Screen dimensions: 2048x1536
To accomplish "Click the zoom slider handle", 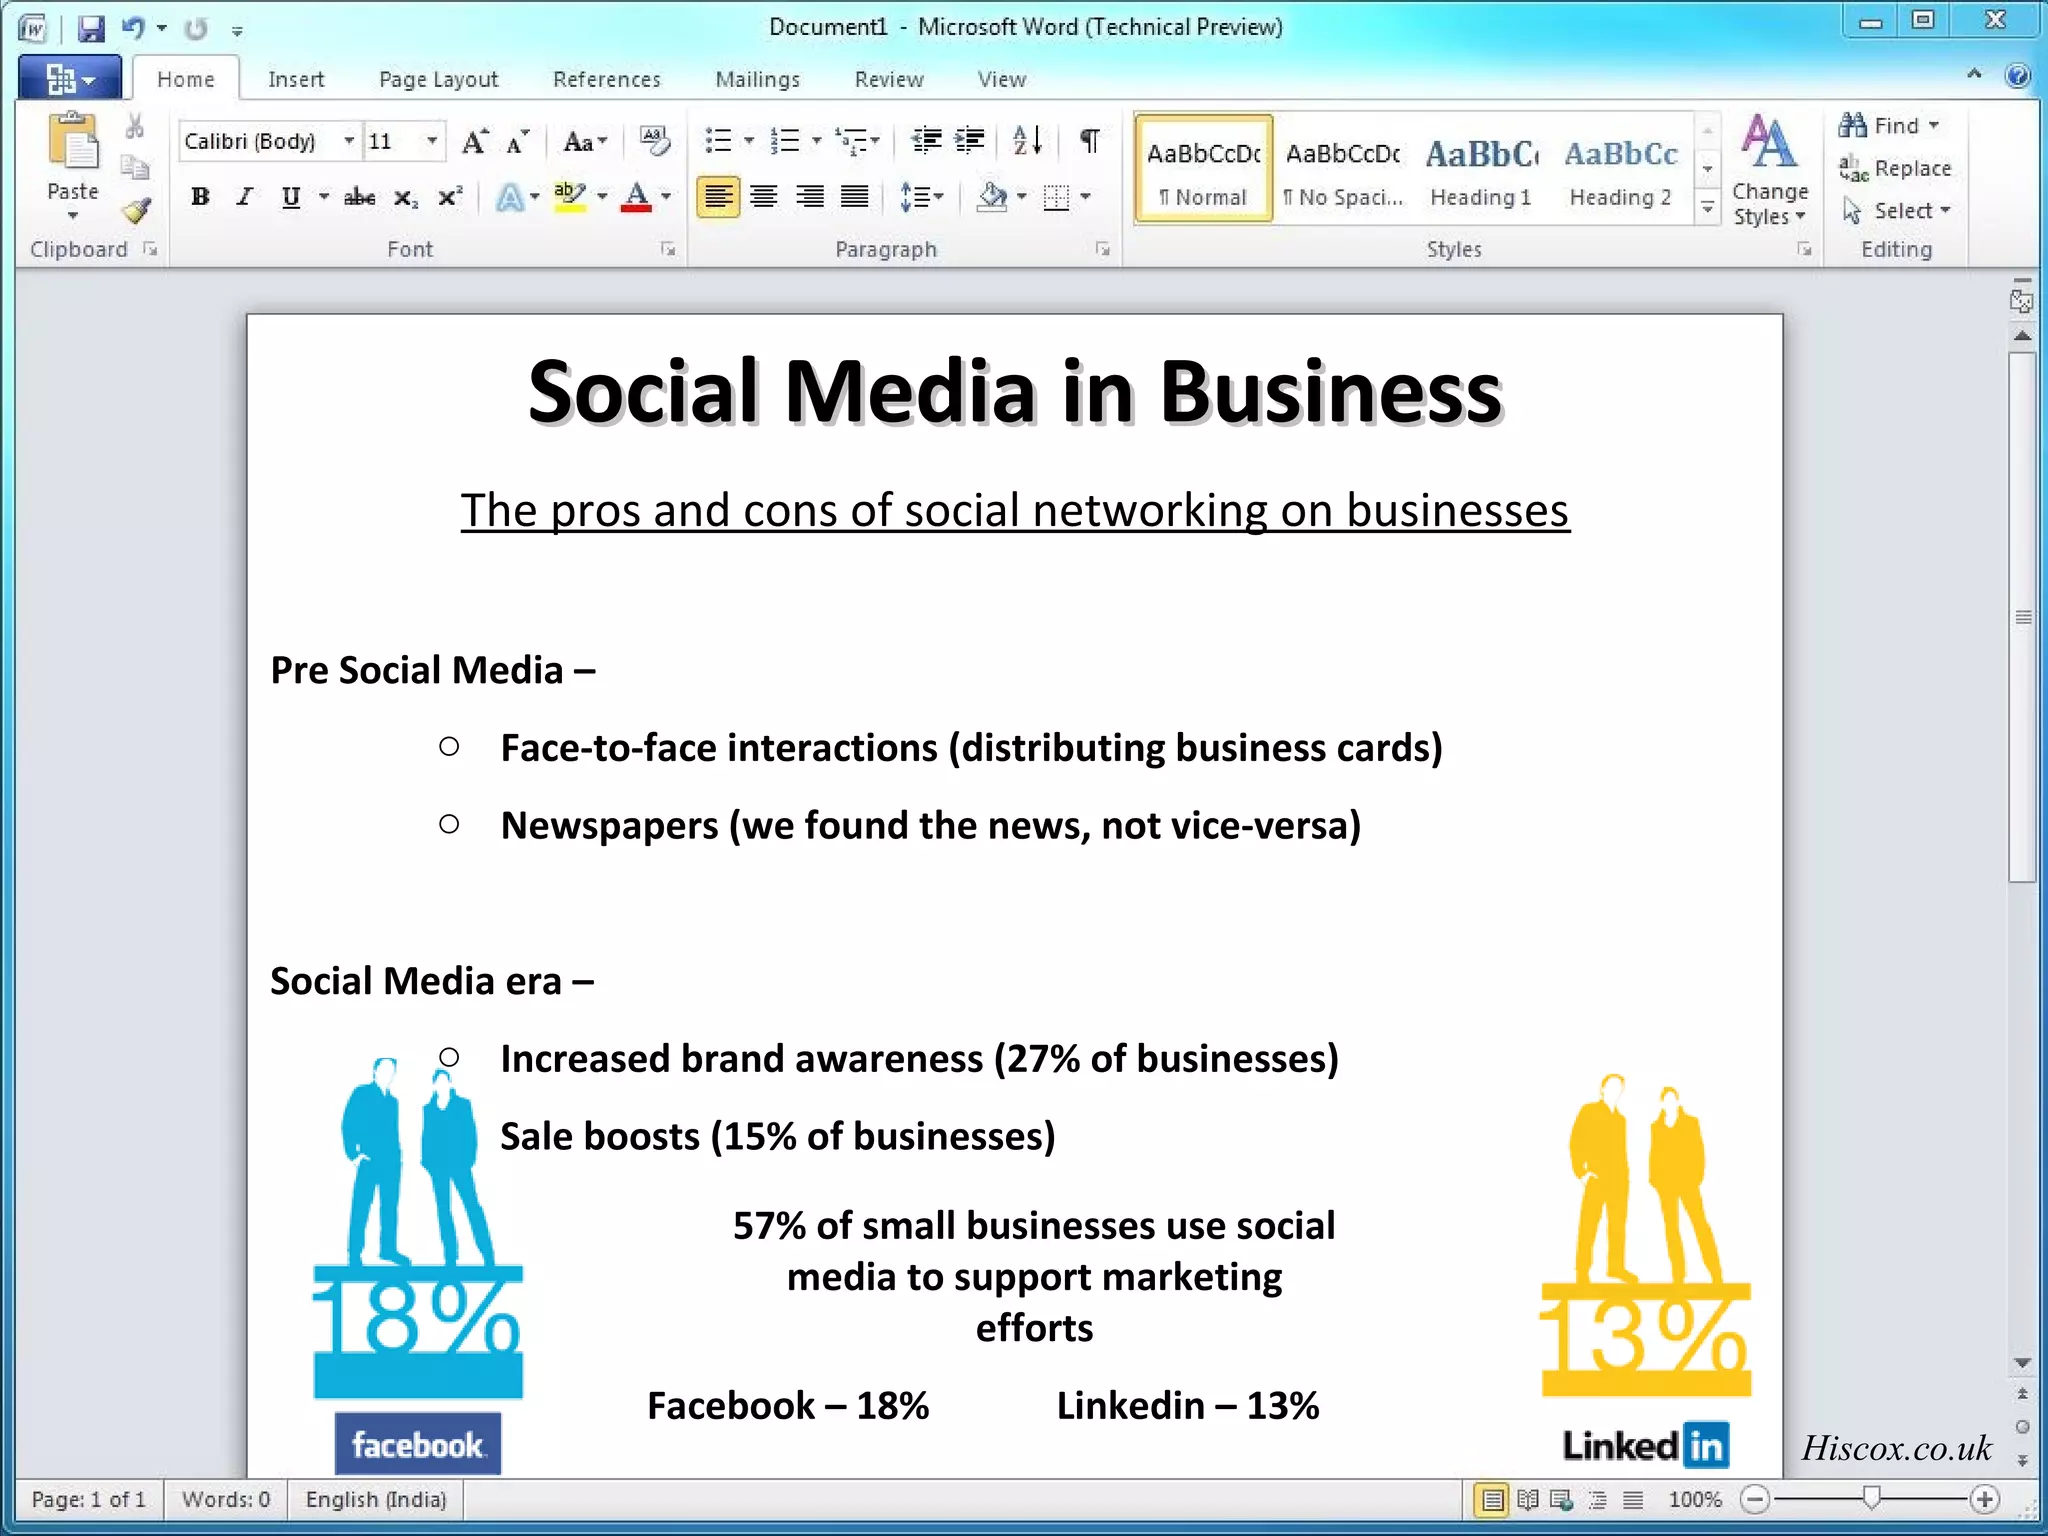I will point(1871,1497).
